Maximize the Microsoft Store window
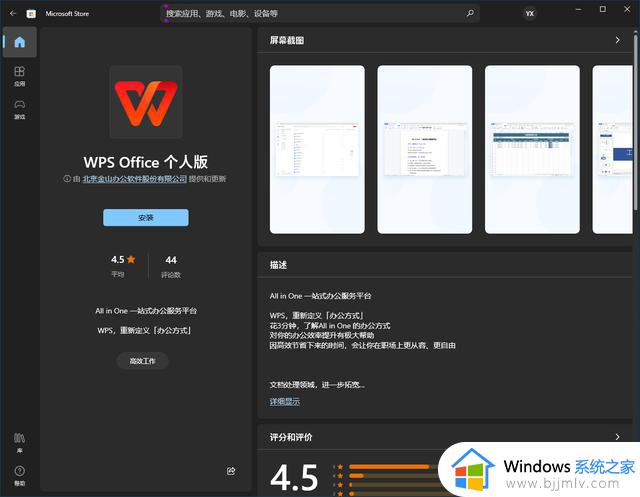This screenshot has width=640, height=497. coord(603,9)
